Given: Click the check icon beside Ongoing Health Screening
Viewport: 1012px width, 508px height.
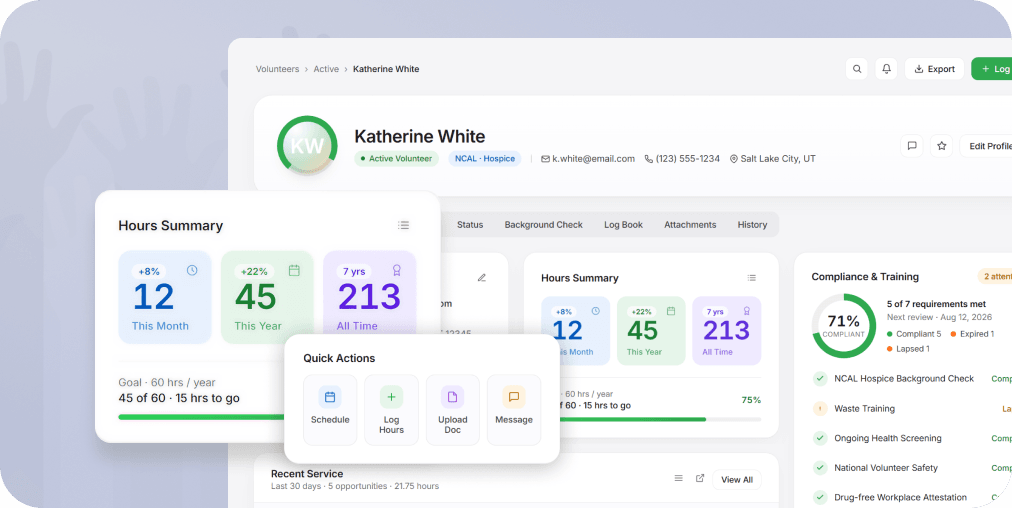Looking at the screenshot, I should coord(820,438).
